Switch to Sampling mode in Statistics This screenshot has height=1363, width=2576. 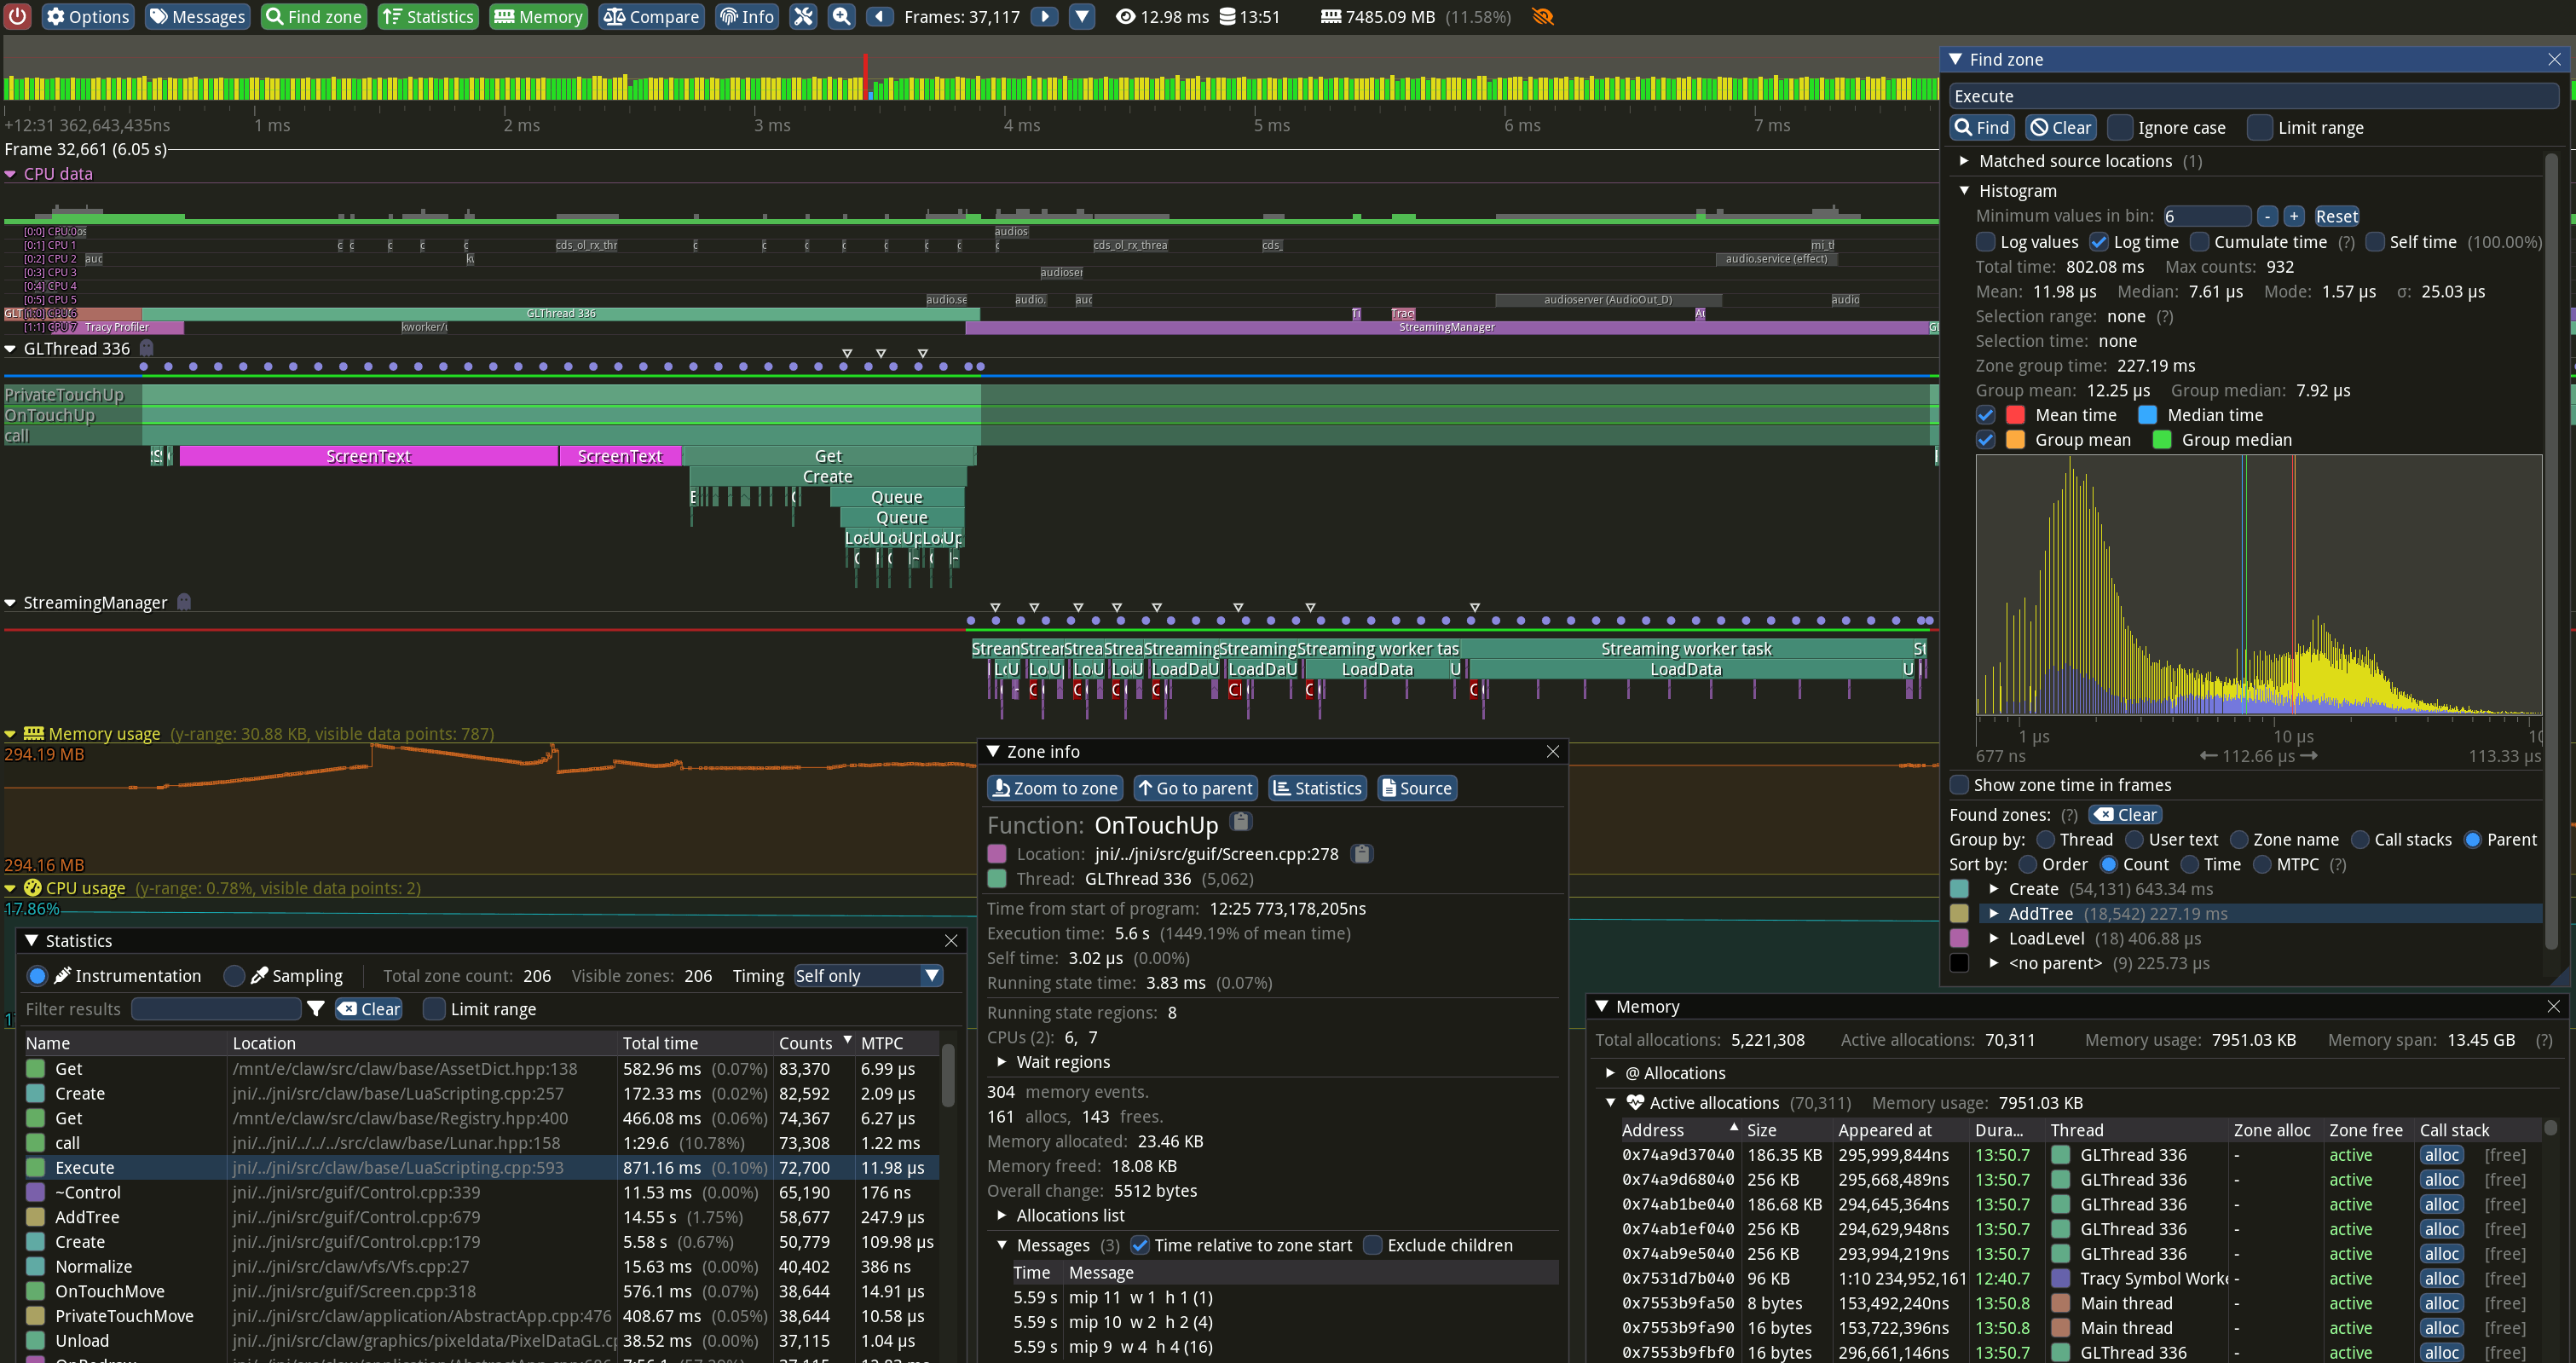pos(236,975)
